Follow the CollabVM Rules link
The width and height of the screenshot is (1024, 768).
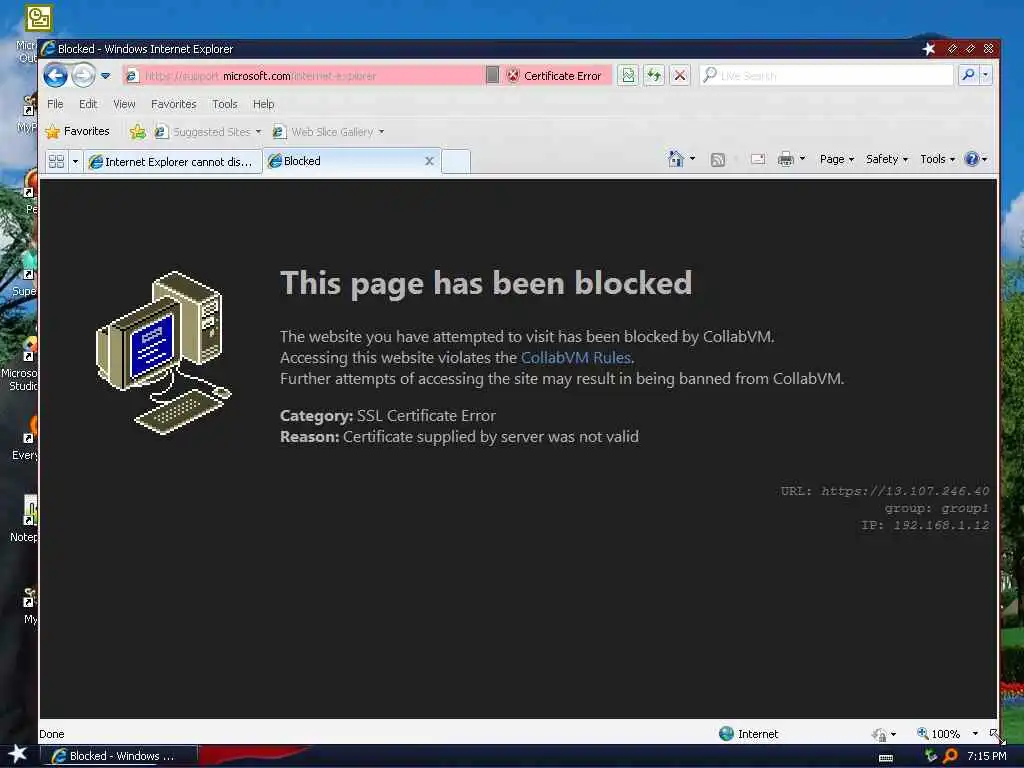[575, 358]
